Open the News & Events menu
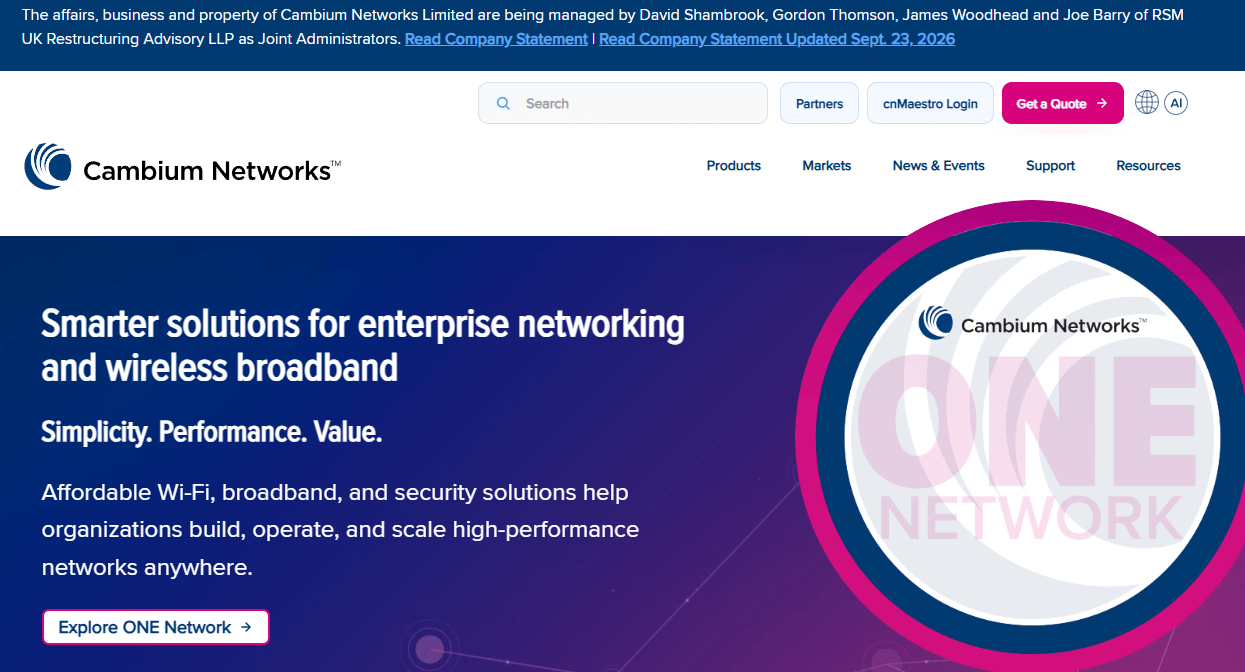This screenshot has width=1245, height=672. tap(939, 166)
